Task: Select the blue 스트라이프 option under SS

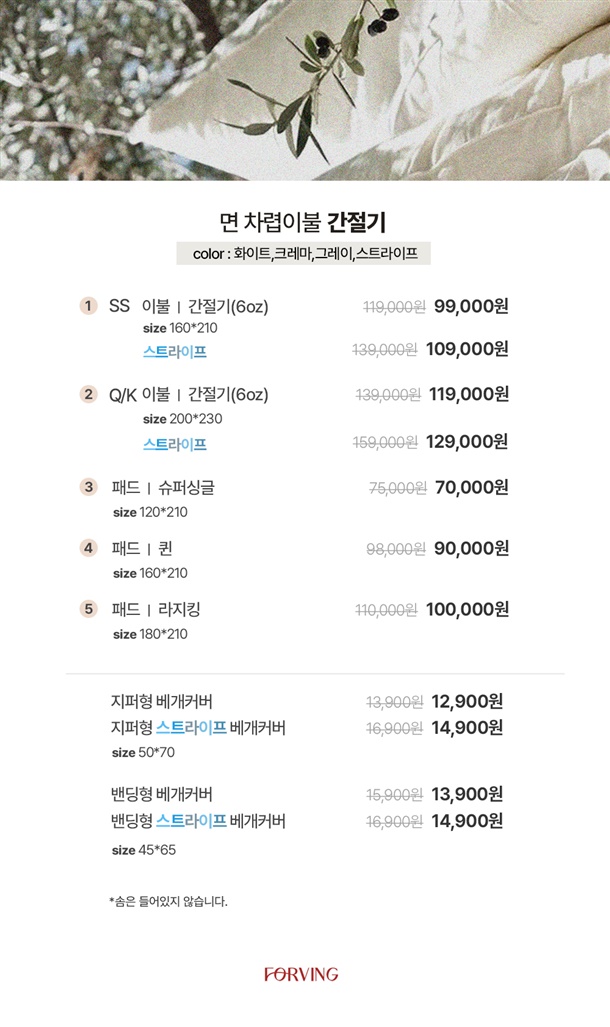Action: tap(175, 351)
